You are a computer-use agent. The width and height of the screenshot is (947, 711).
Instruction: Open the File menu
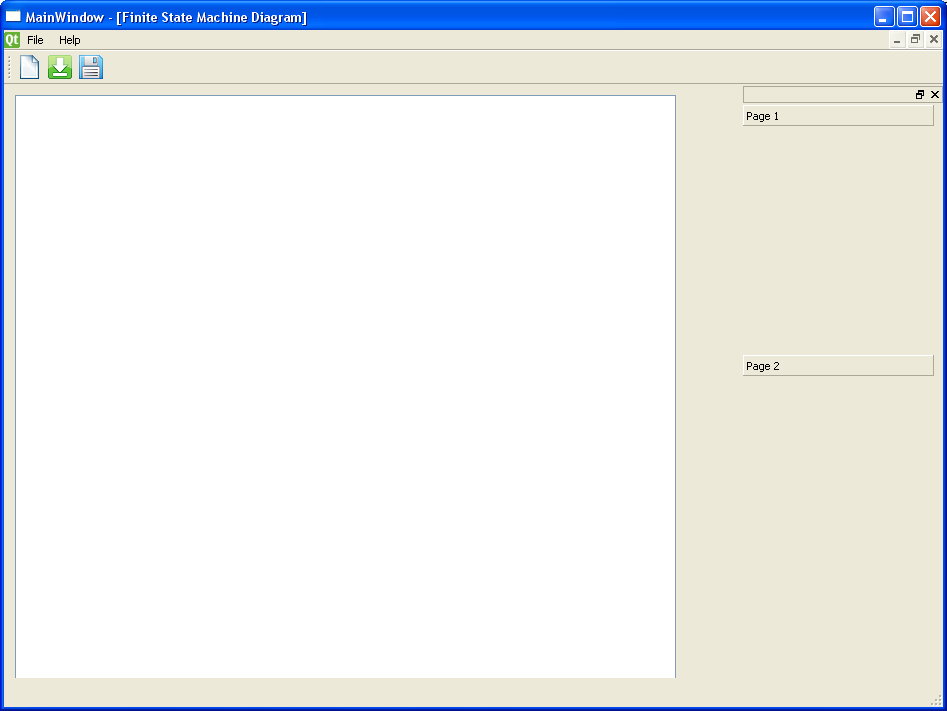(x=35, y=40)
